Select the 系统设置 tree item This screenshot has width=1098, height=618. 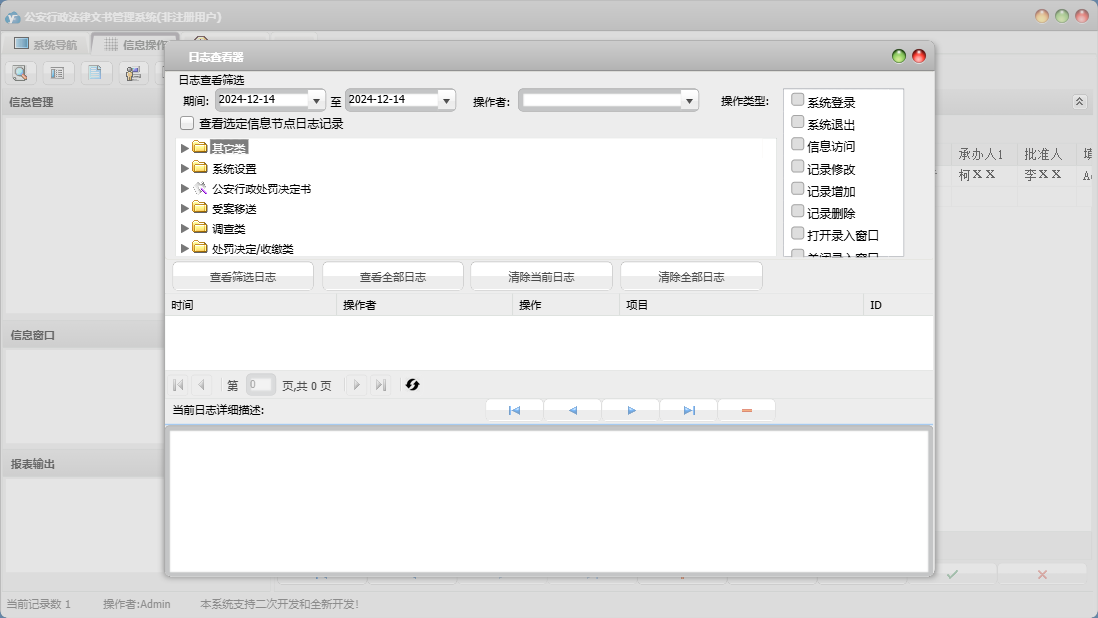[x=235, y=169]
